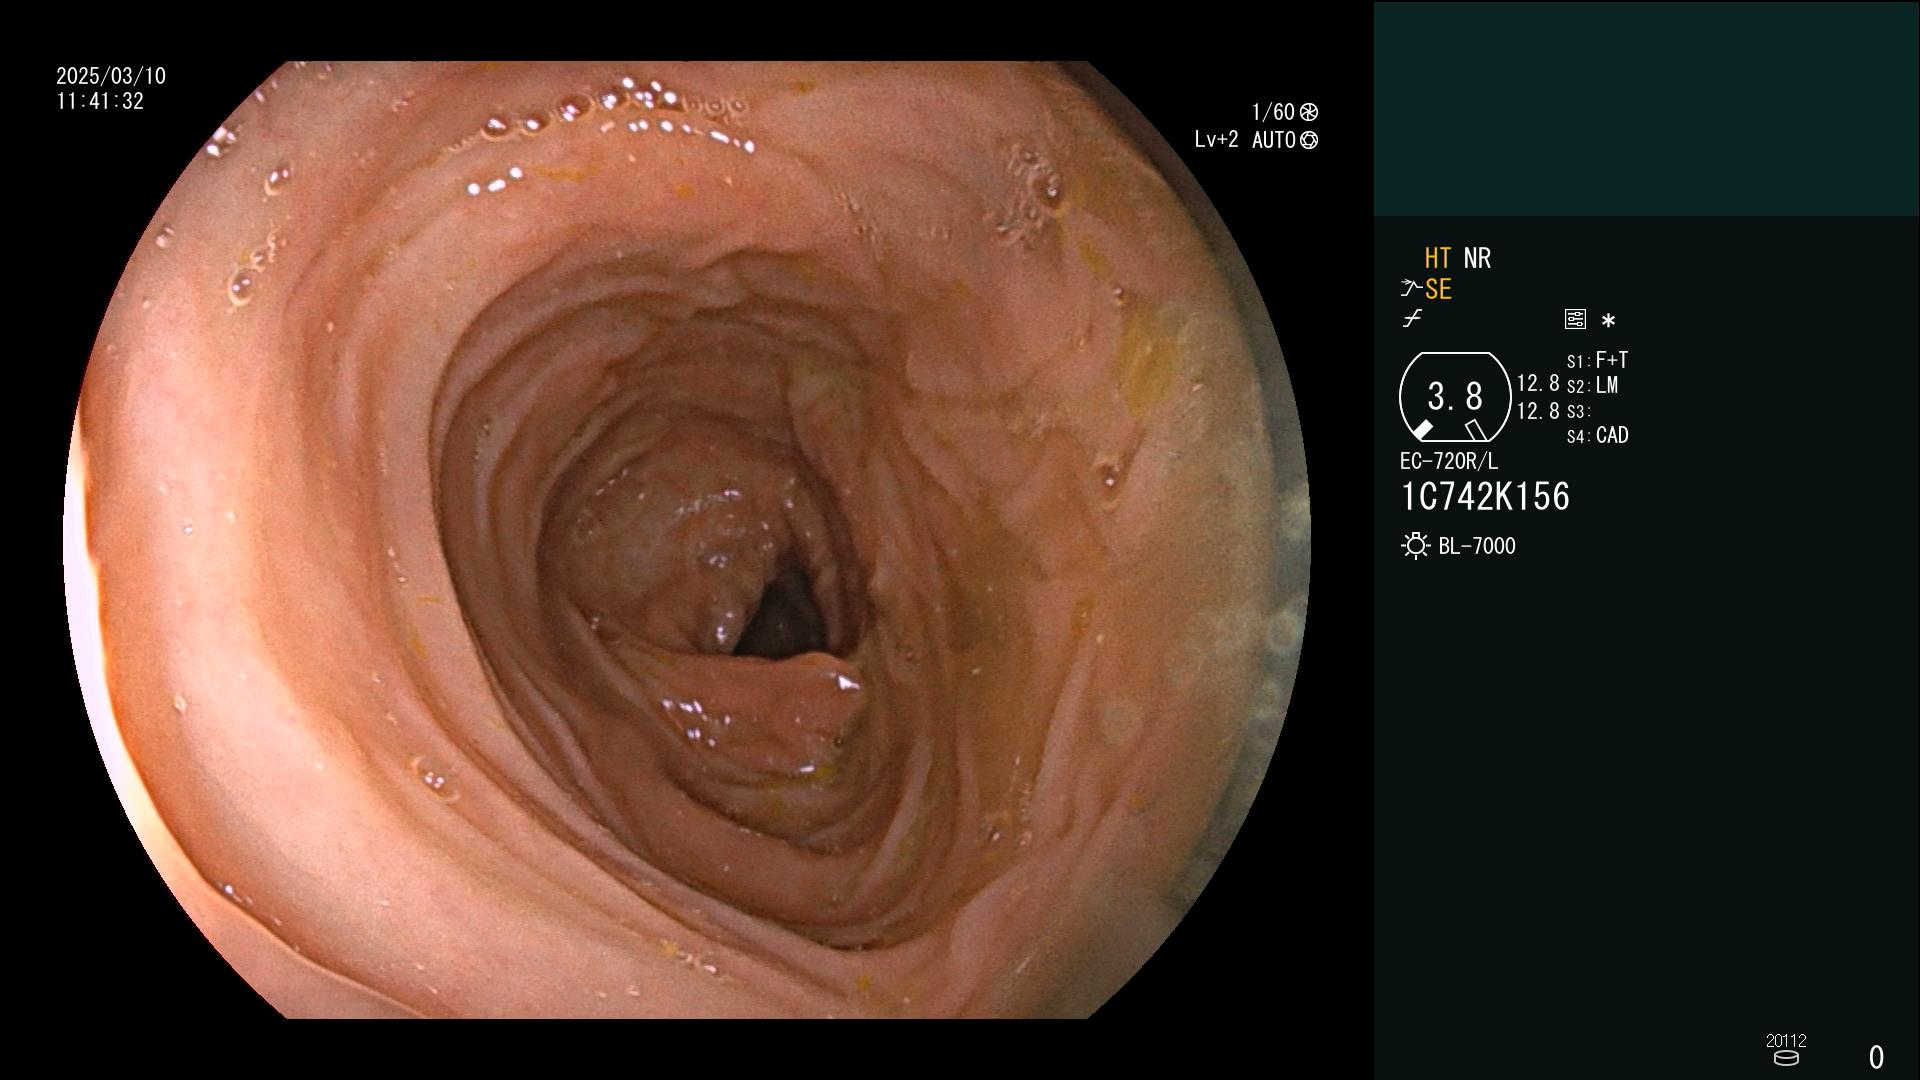Click the structure emphasis curve icon beside SE
This screenshot has width=1920, height=1080.
coord(1410,289)
